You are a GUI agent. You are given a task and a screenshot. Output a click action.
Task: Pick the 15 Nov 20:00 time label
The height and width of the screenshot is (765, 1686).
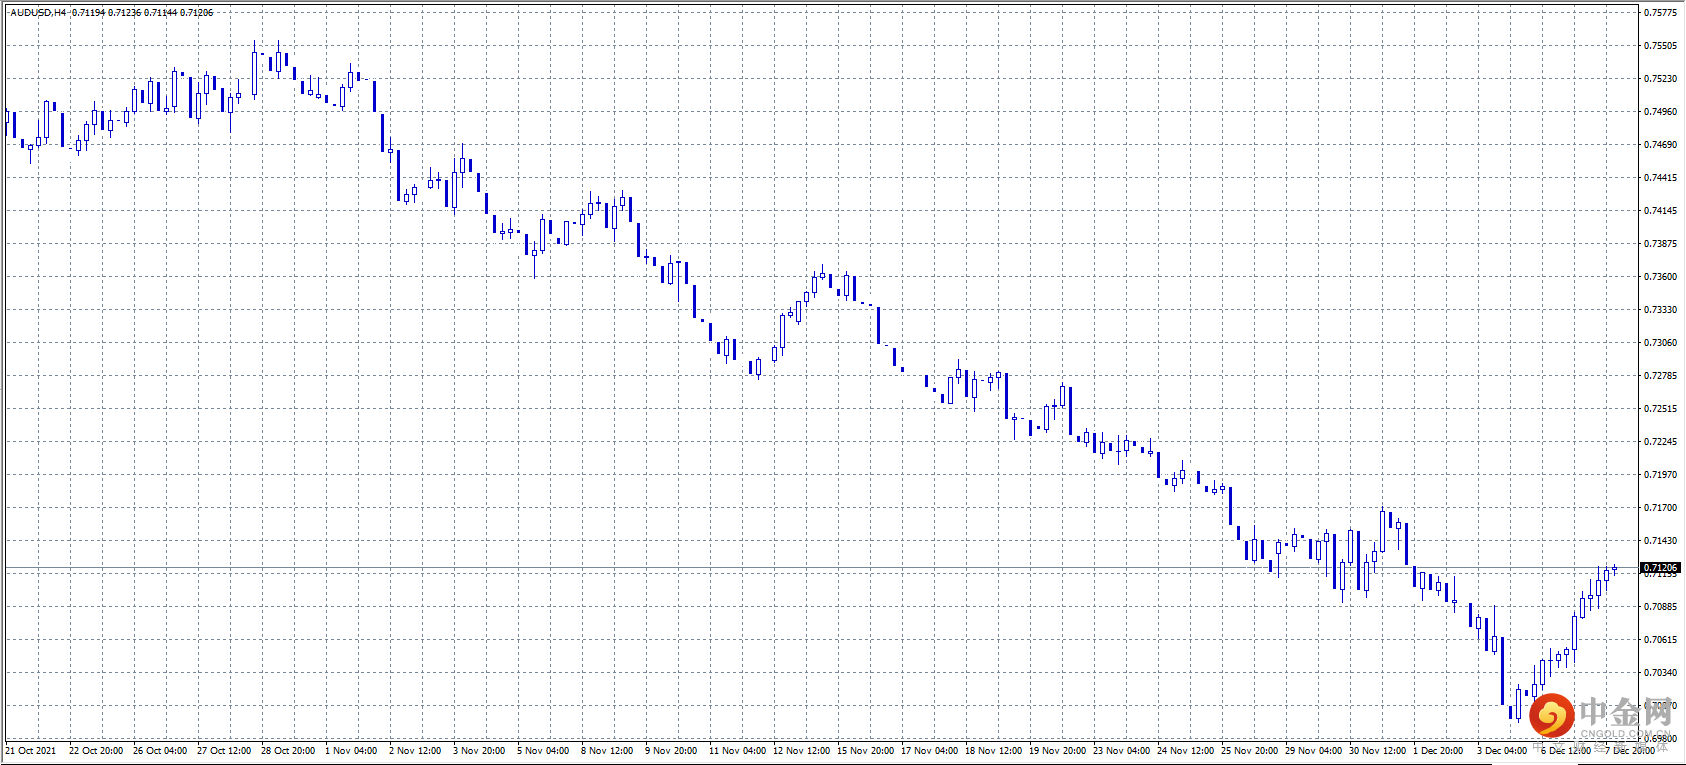click(x=866, y=751)
